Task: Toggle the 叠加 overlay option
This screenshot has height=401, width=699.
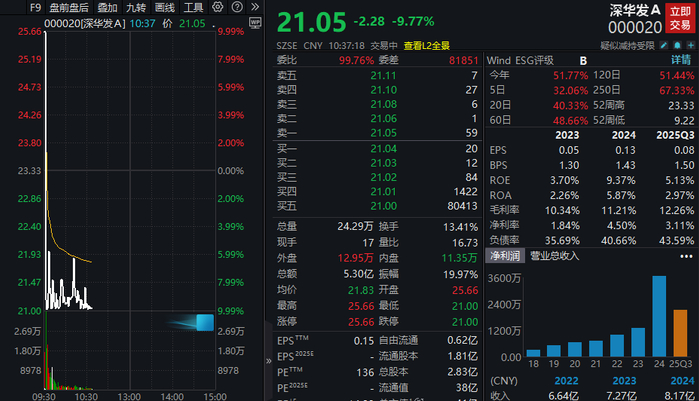Action: 107,6
